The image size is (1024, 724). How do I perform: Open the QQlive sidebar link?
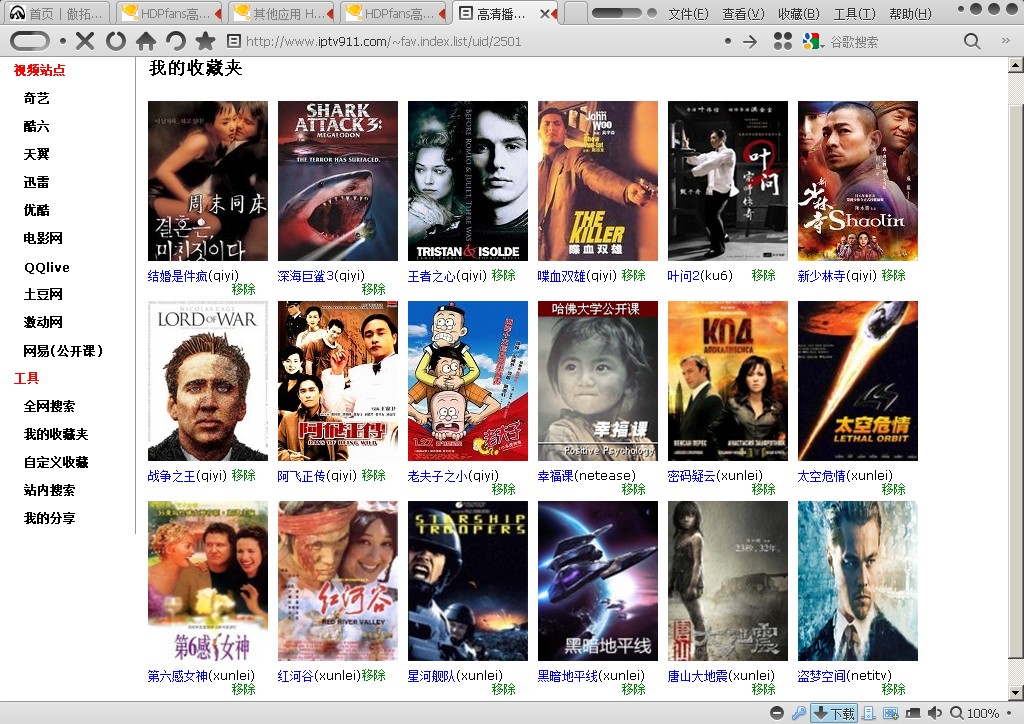(x=47, y=267)
